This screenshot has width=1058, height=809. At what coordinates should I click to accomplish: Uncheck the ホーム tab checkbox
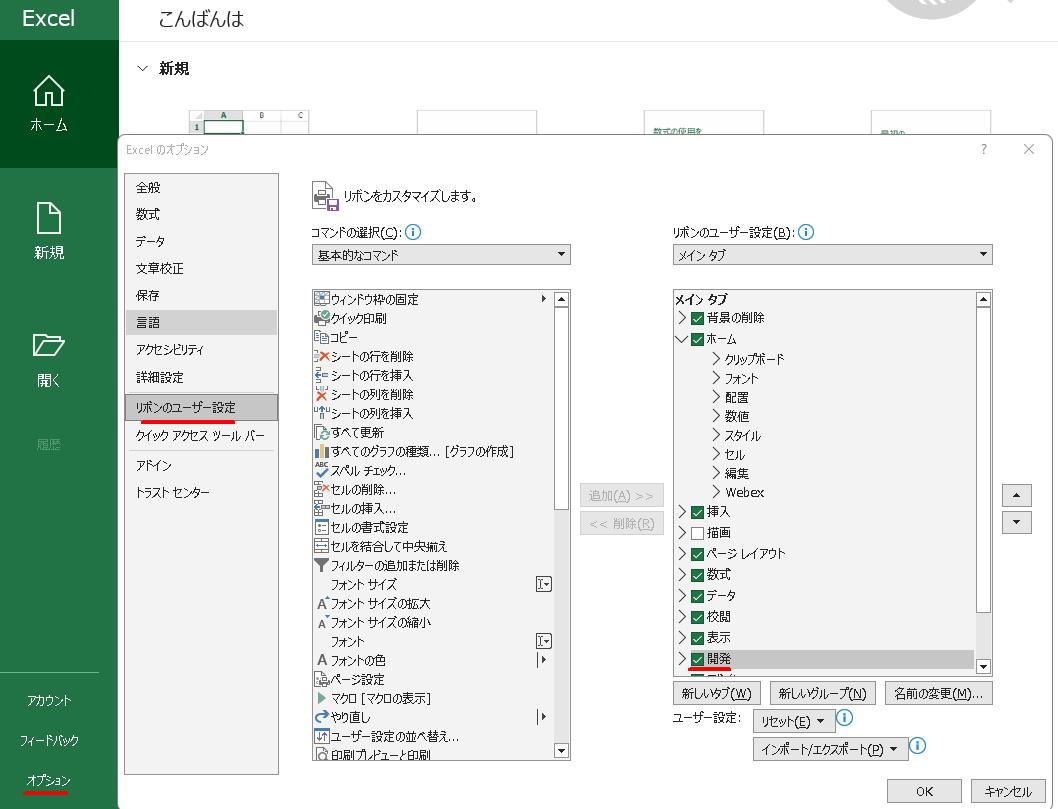698,339
